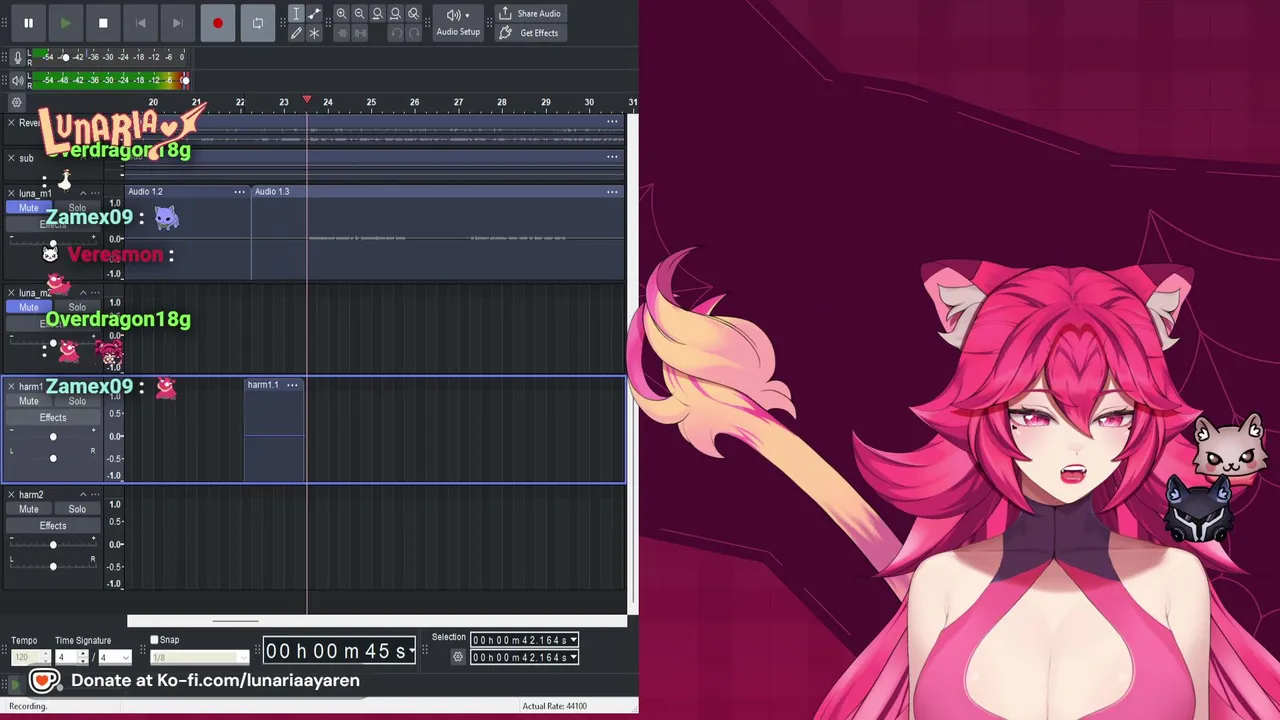This screenshot has height=720, width=1280.
Task: Click the Share Audio button
Action: 529,14
